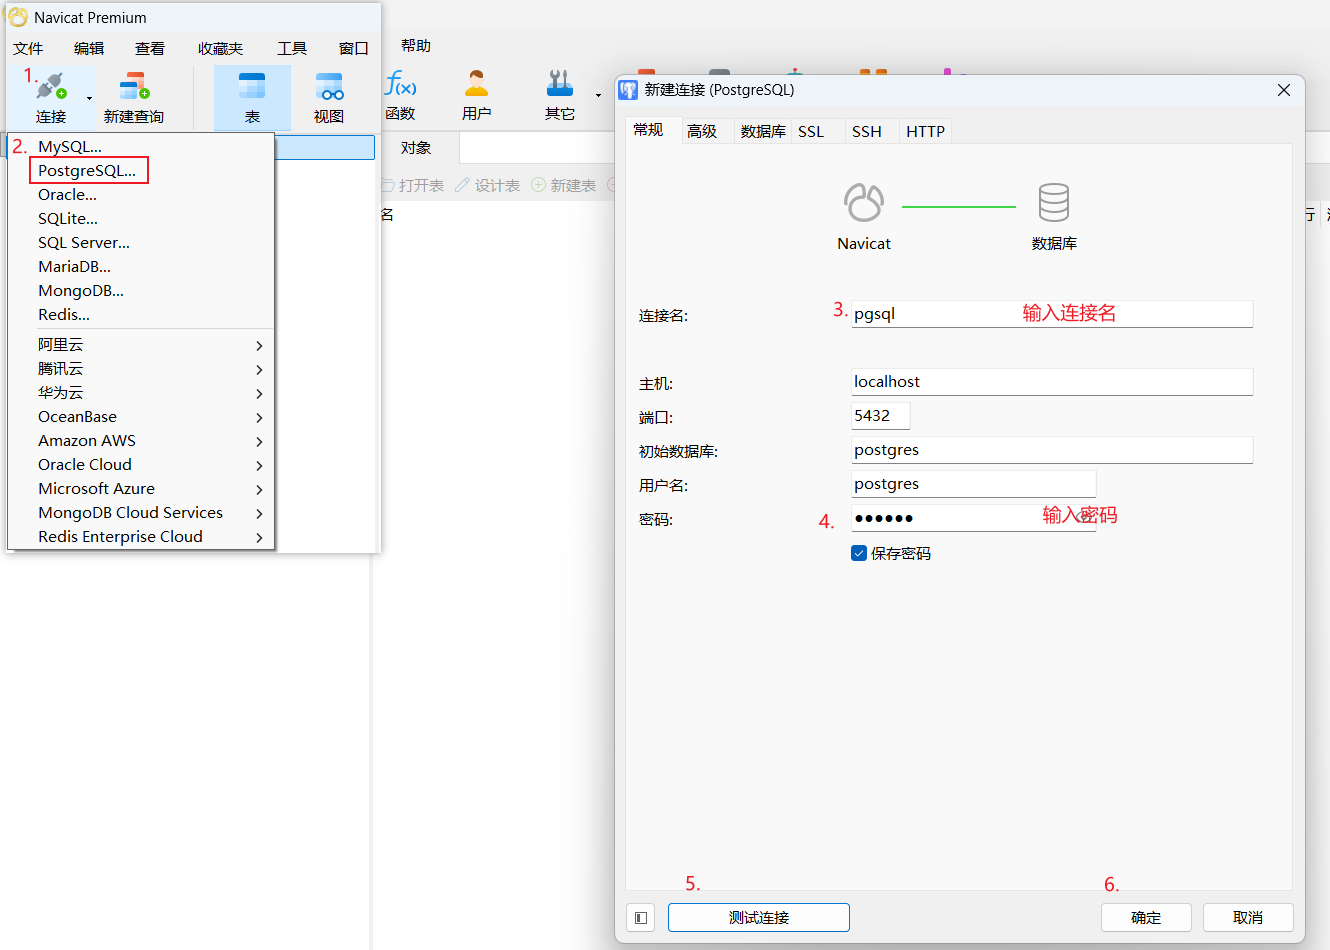Switch to the SSH tab
This screenshot has width=1330, height=950.
tap(866, 131)
